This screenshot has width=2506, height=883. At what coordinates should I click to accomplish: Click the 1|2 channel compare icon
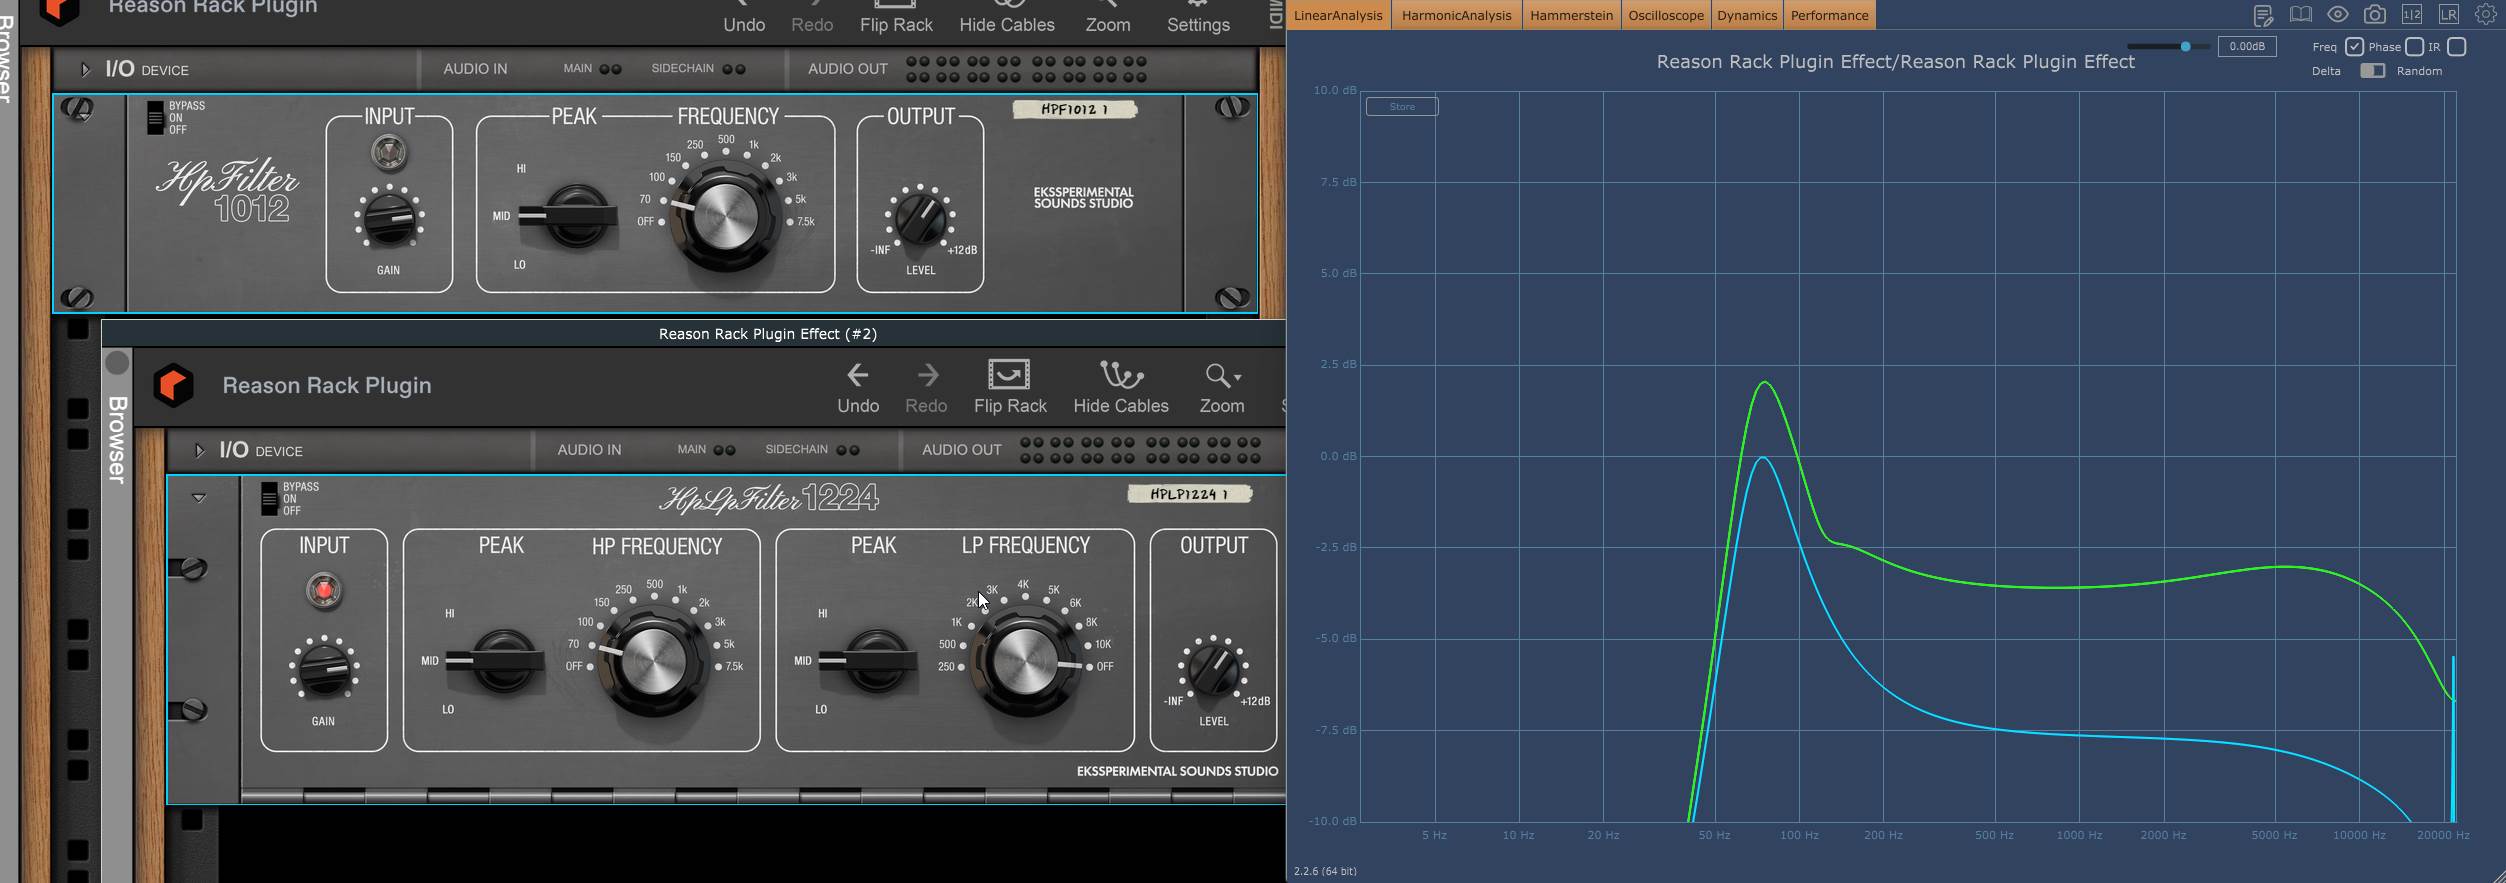(x=2412, y=14)
